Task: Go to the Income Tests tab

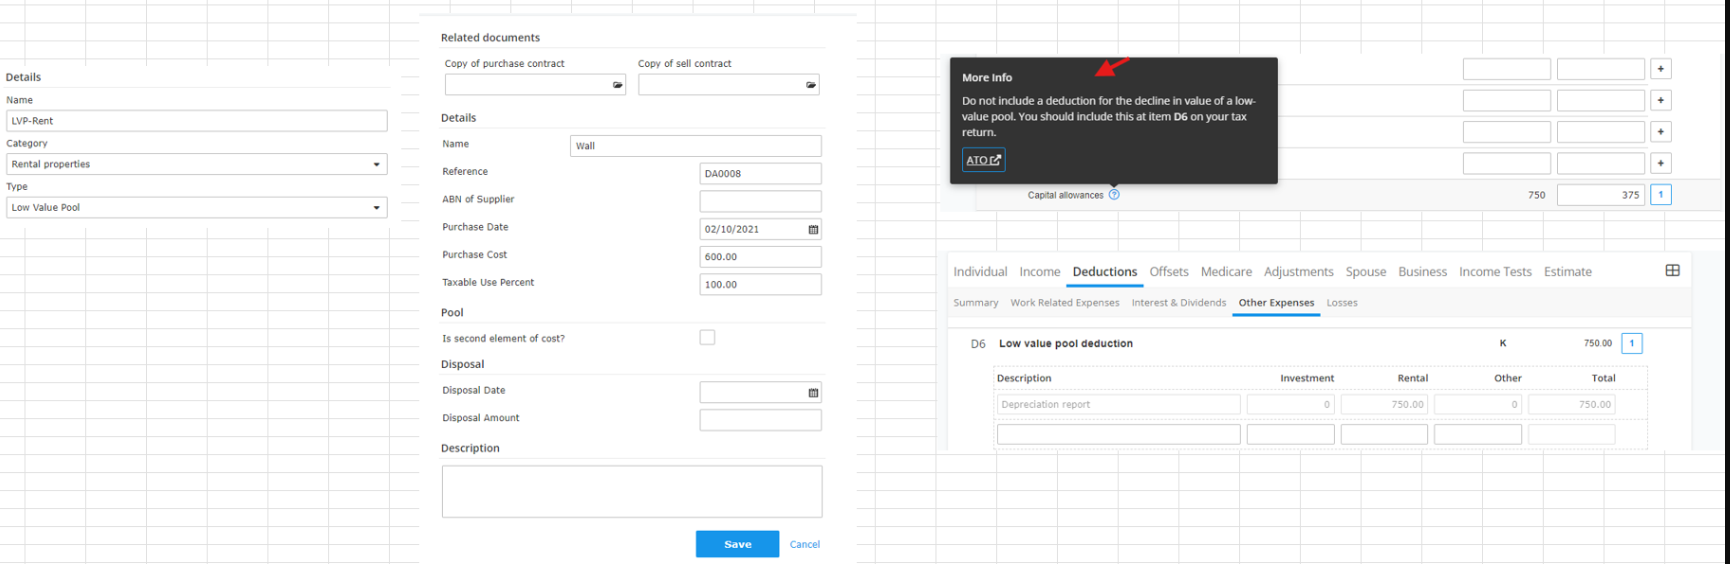Action: (1495, 272)
